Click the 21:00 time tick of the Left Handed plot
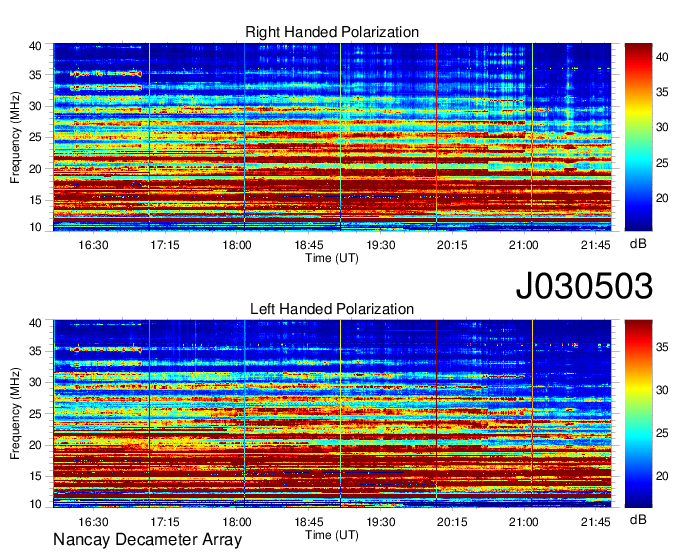The height and width of the screenshot is (552, 680). (x=524, y=522)
